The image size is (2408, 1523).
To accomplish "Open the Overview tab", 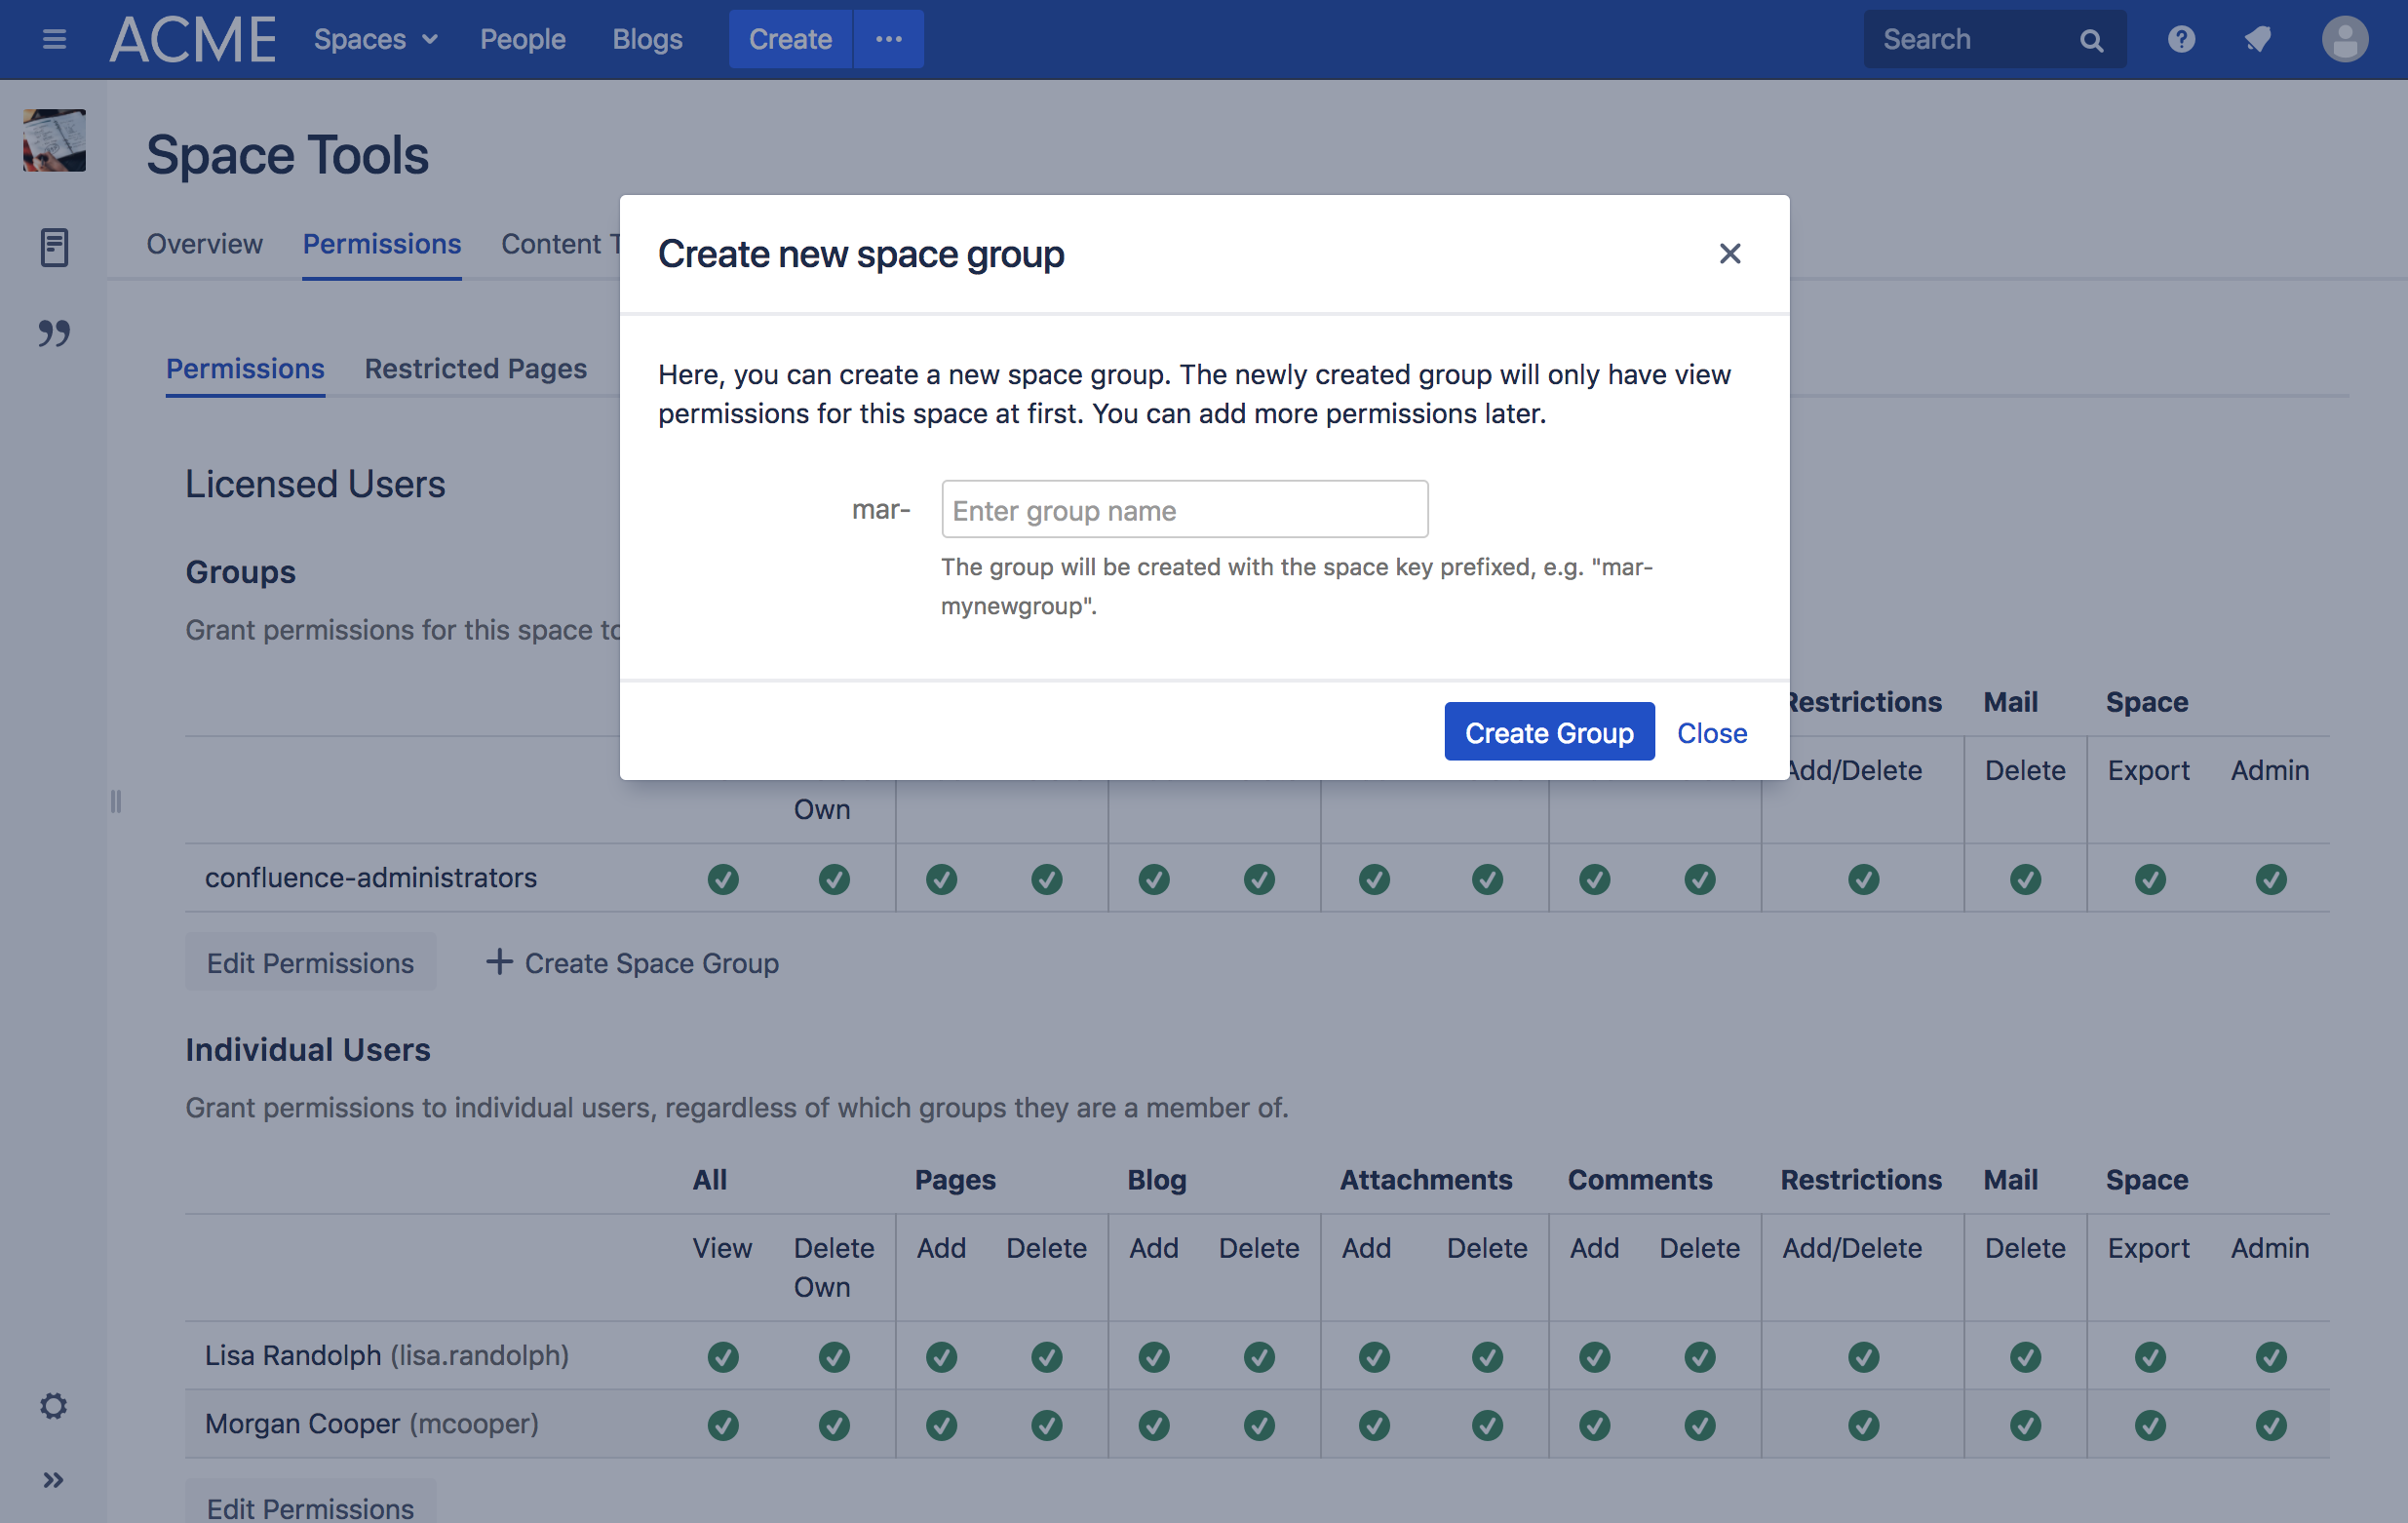I will 204,244.
